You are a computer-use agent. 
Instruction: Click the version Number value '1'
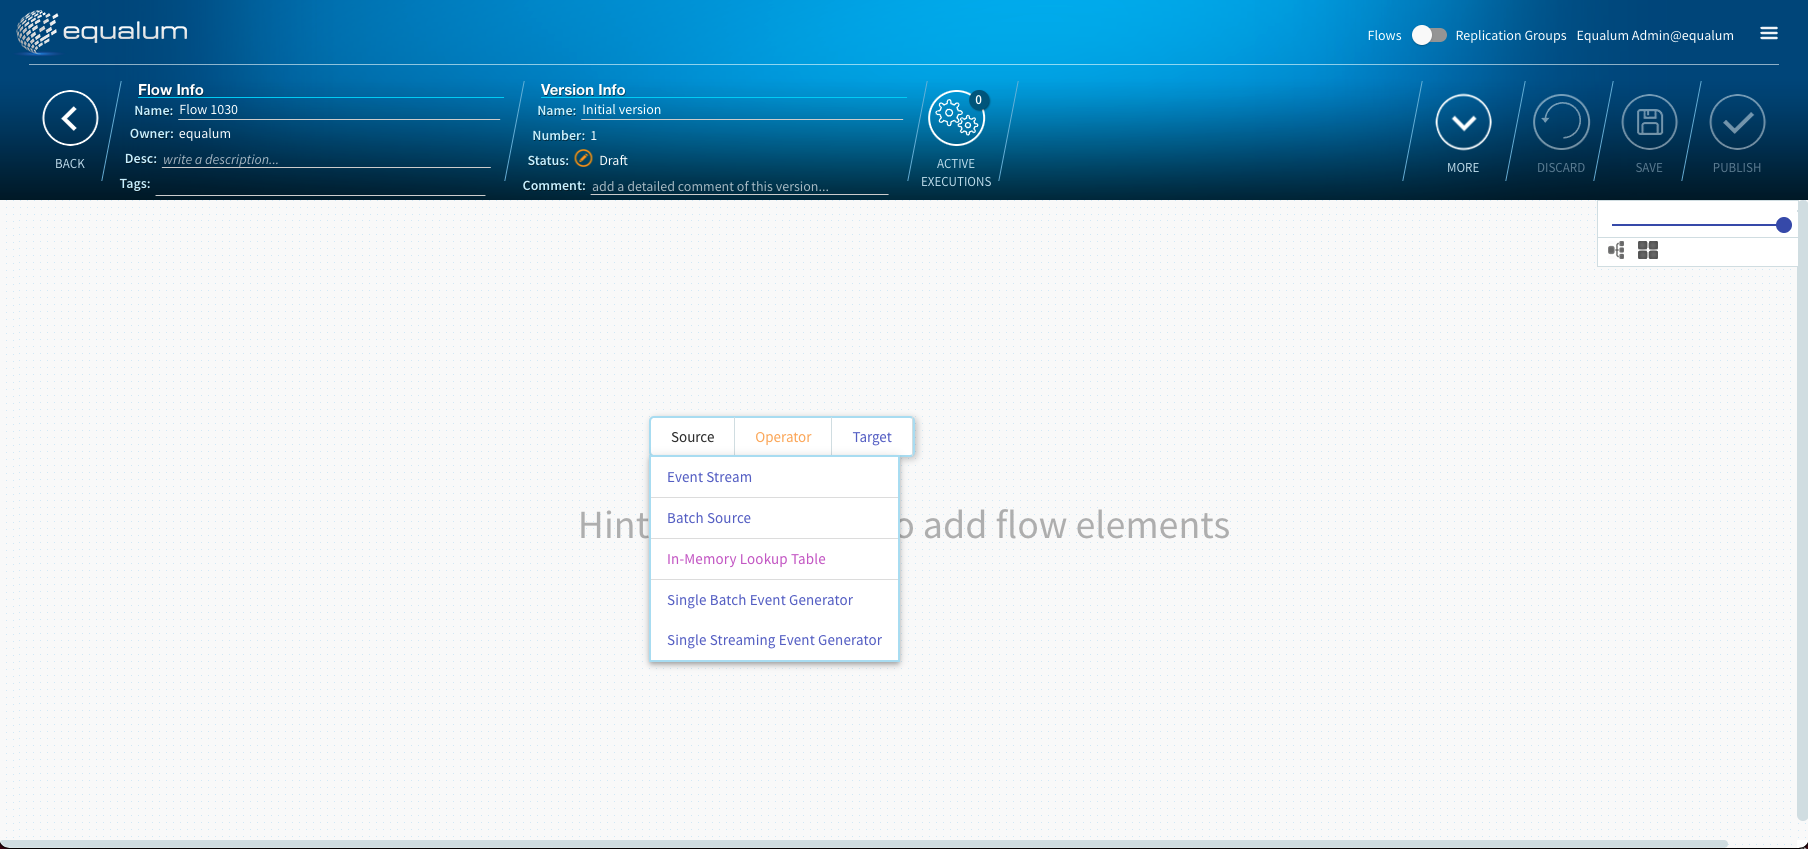(593, 135)
